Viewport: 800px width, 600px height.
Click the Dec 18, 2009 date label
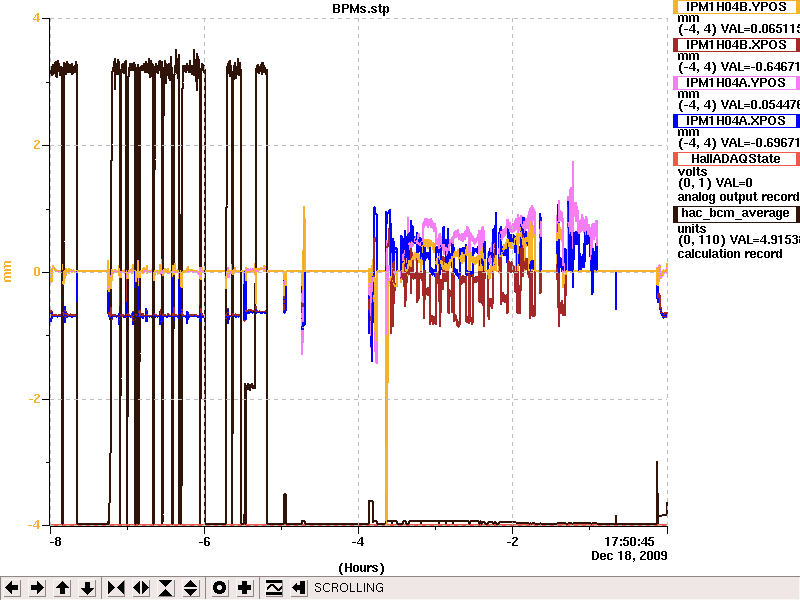click(x=629, y=556)
